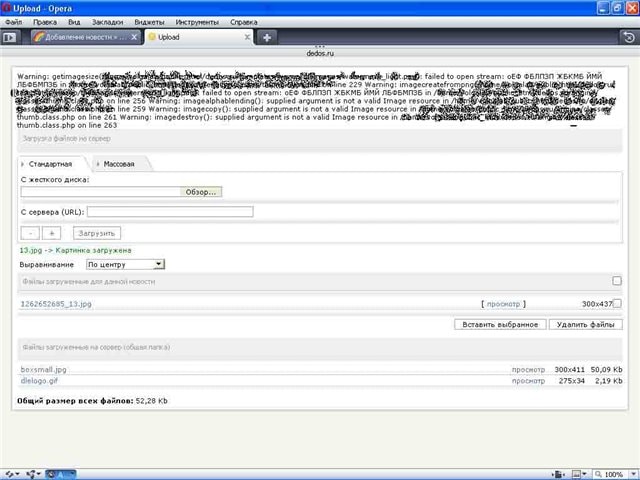The image size is (640, 480).
Task: Check the box for 1262652685_13.jpg
Action: [x=617, y=303]
